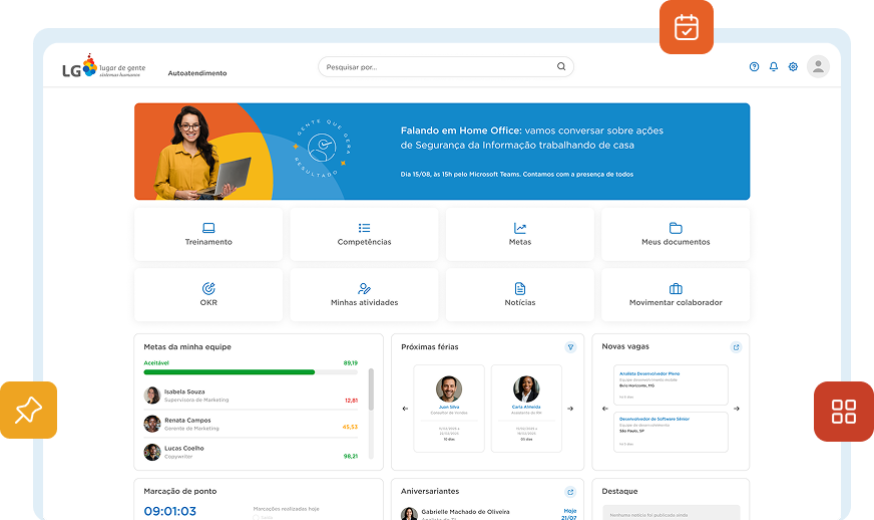
Task: Show next vacation card with right arrow
Action: pyautogui.click(x=570, y=408)
